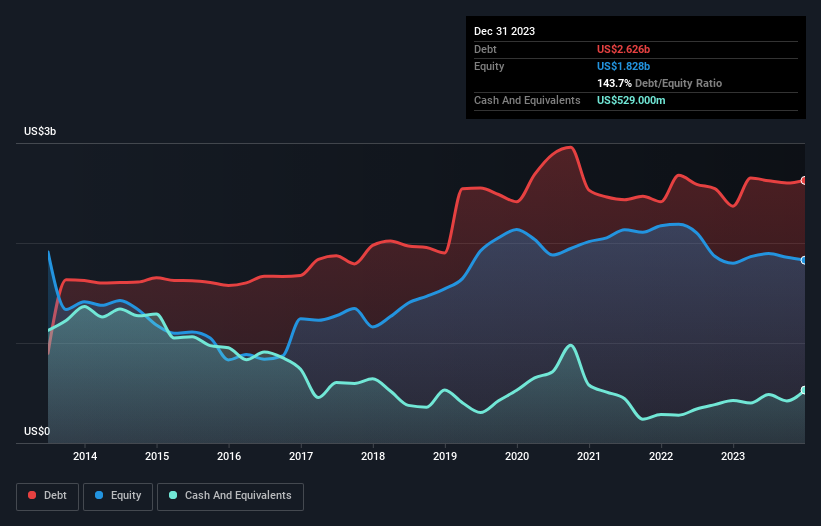
Task: Click the tooltip Debt row label
Action: tap(485, 49)
